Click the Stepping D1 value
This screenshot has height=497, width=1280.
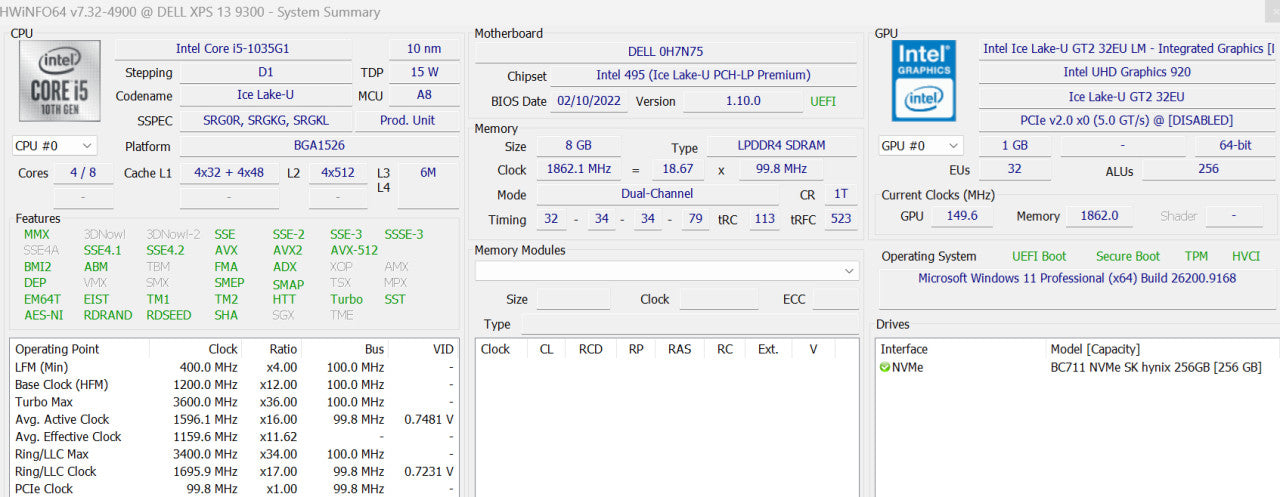pyautogui.click(x=265, y=73)
